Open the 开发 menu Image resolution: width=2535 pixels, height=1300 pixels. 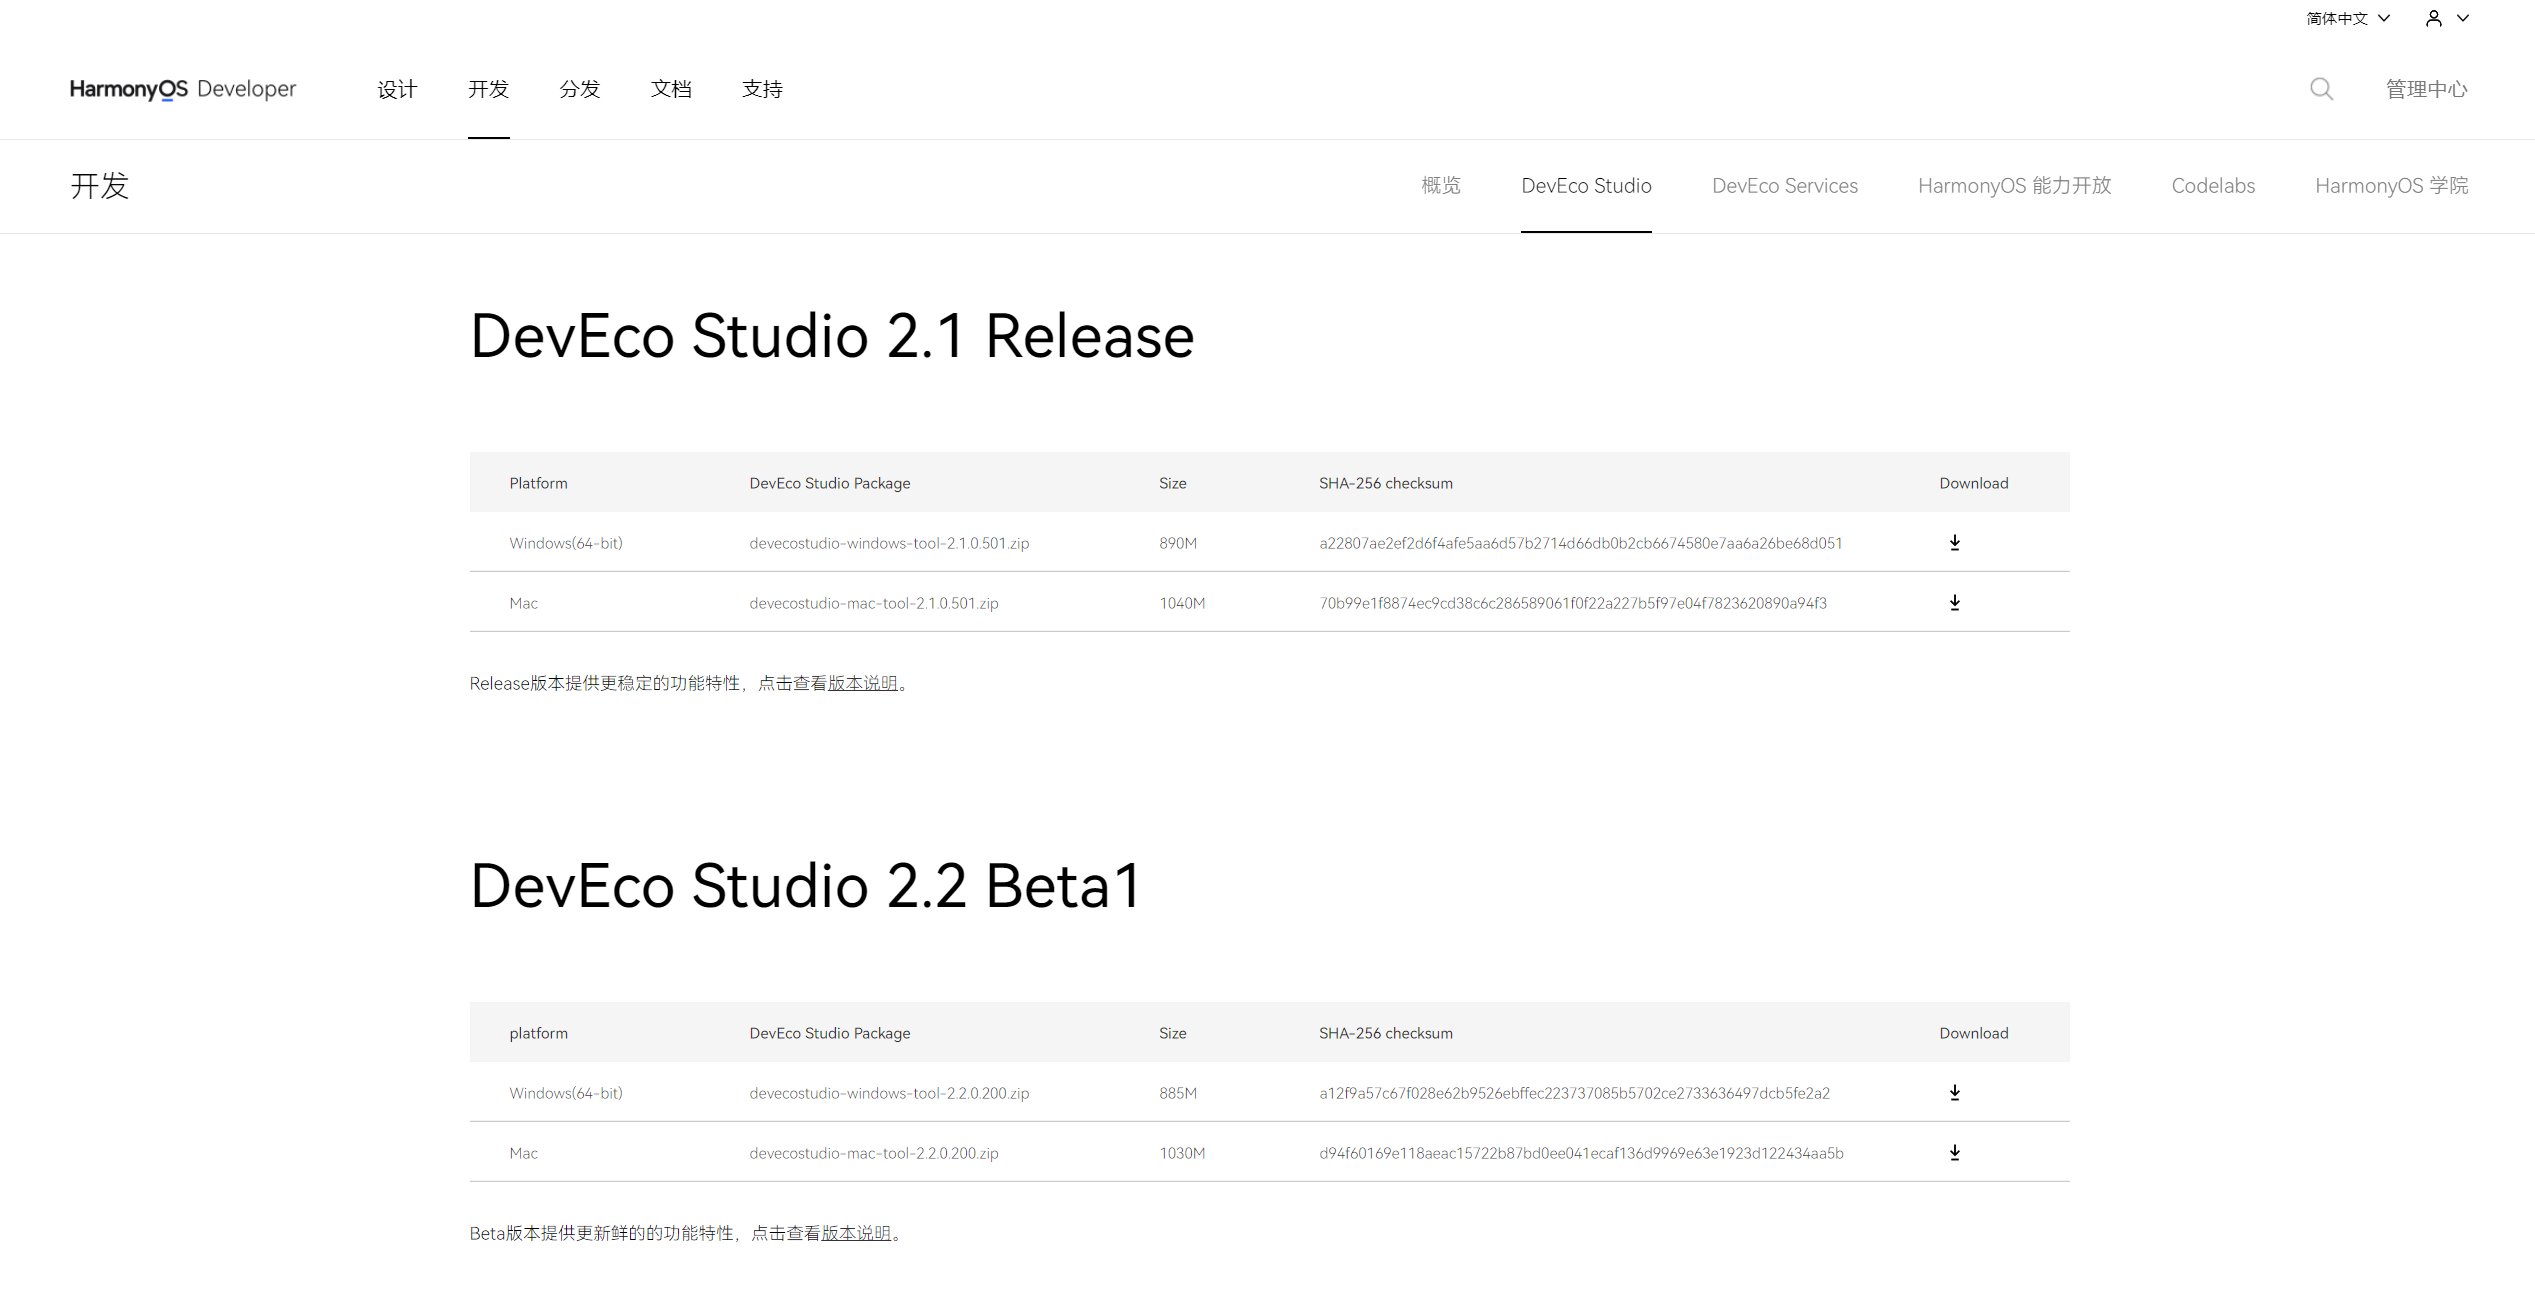pos(489,89)
